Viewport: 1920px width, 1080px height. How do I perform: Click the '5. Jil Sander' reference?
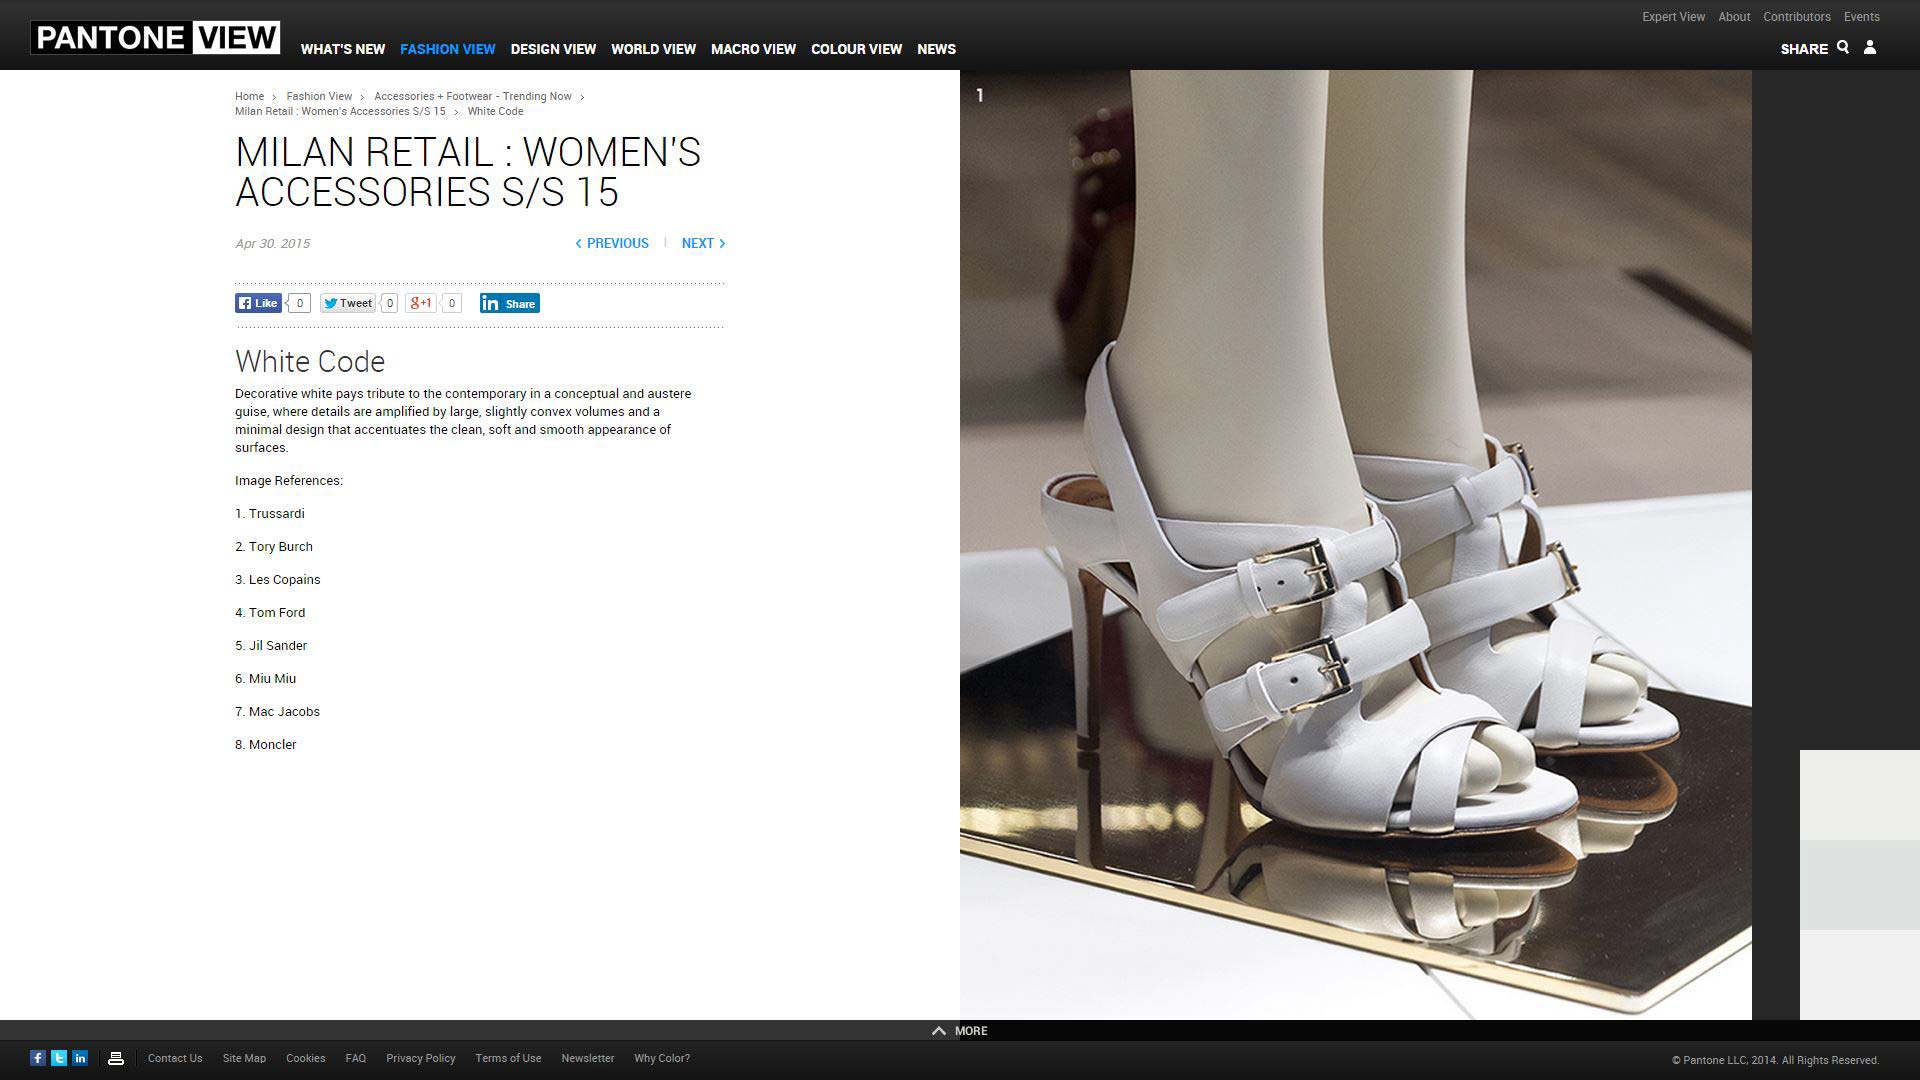click(271, 646)
